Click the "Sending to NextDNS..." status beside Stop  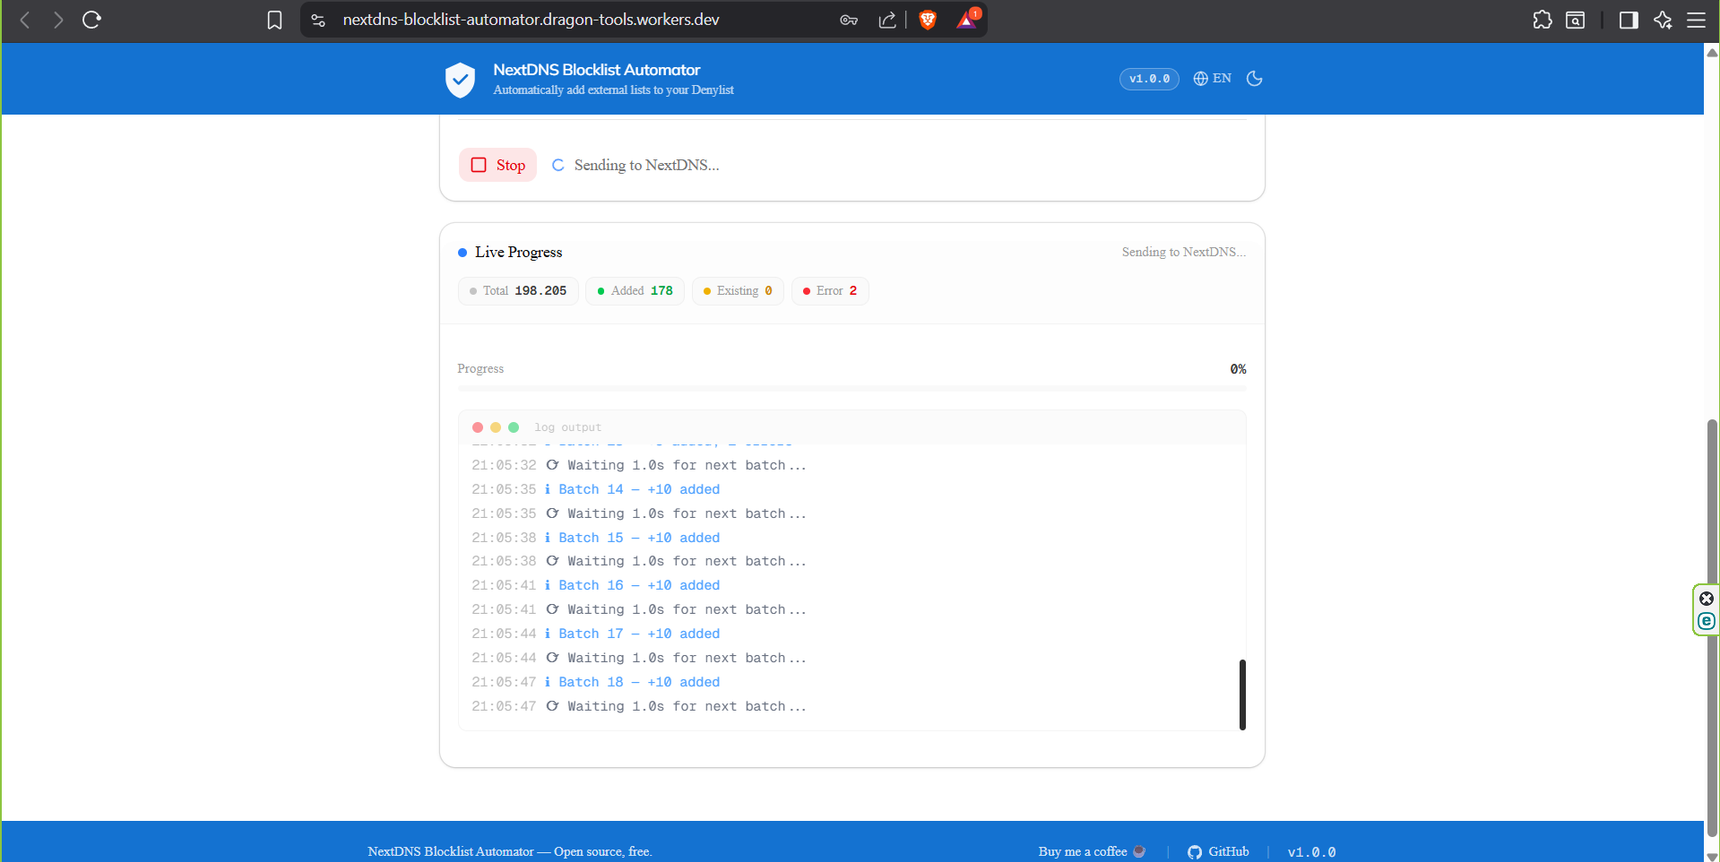(646, 165)
